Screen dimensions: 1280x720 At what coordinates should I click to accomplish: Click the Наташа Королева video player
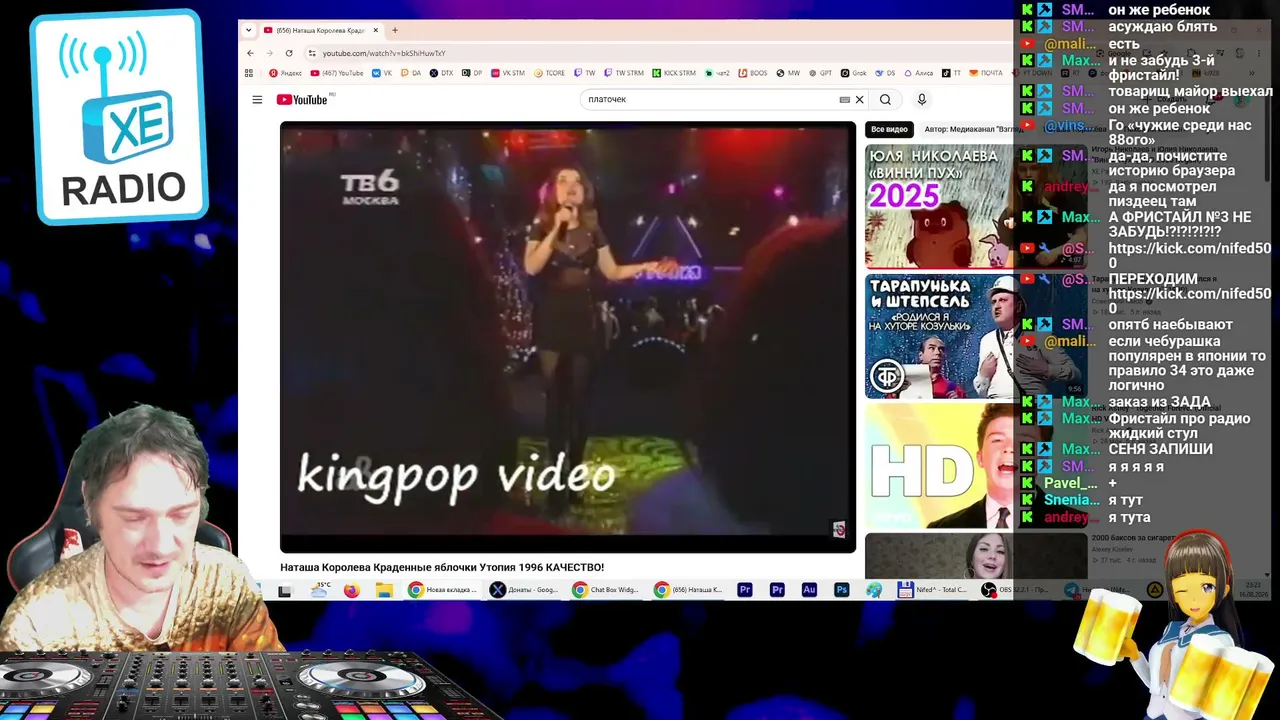568,337
